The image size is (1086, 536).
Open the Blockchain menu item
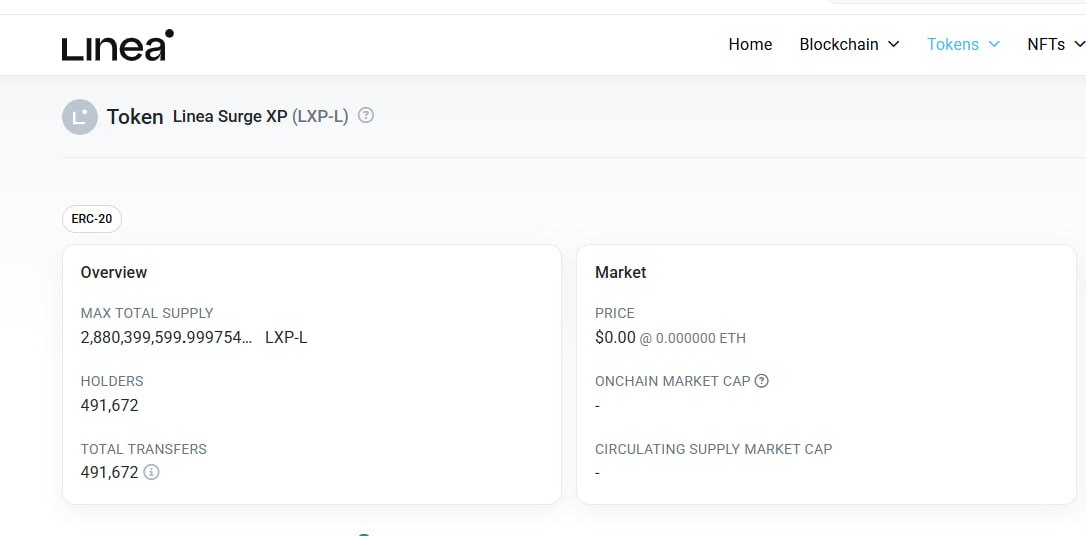(839, 44)
